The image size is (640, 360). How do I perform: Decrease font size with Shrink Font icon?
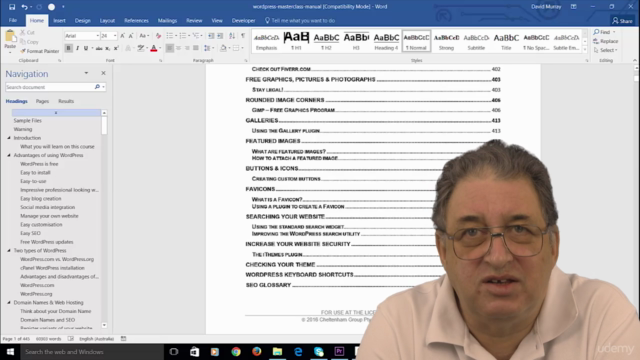131,36
